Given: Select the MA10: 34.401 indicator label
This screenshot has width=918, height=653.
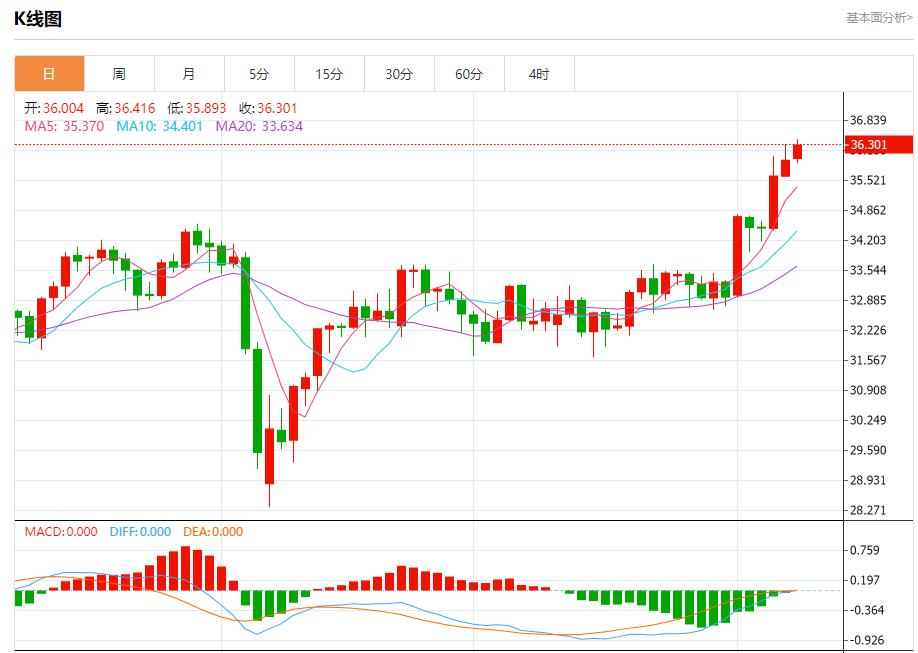Looking at the screenshot, I should (x=160, y=126).
